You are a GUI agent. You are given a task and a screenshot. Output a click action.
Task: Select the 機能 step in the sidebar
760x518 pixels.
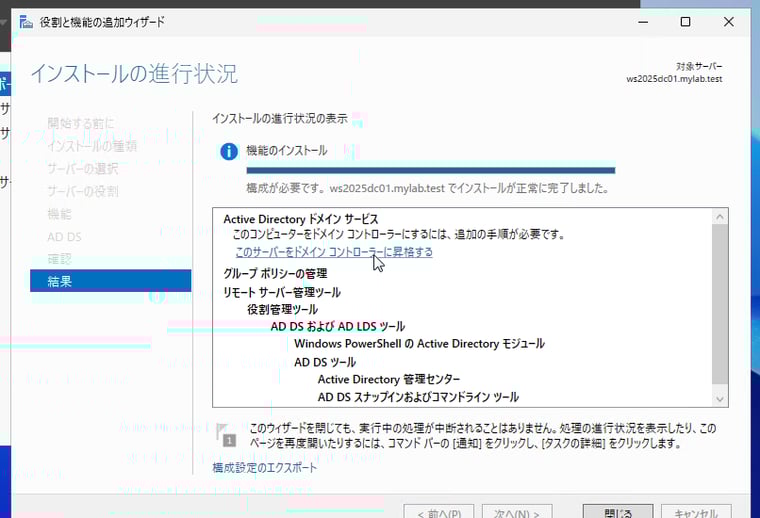60,214
